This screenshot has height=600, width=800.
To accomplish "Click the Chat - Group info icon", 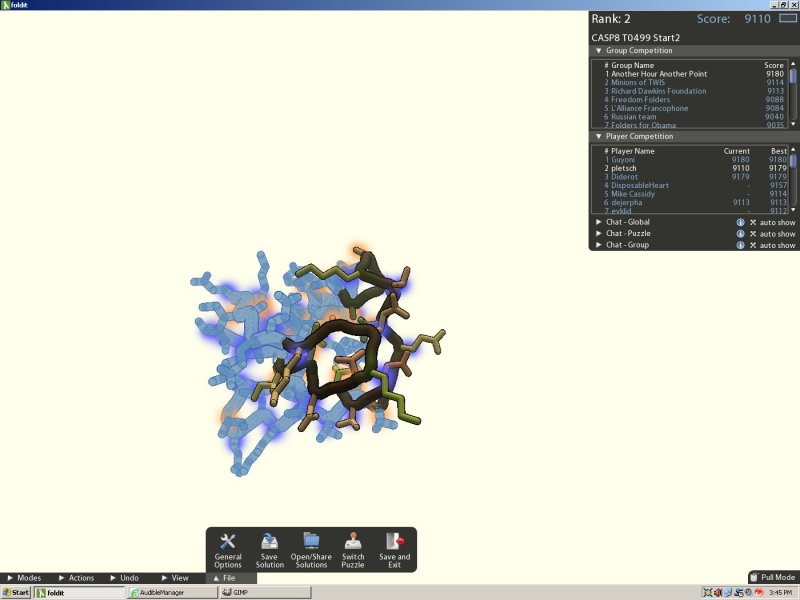I will [740, 245].
